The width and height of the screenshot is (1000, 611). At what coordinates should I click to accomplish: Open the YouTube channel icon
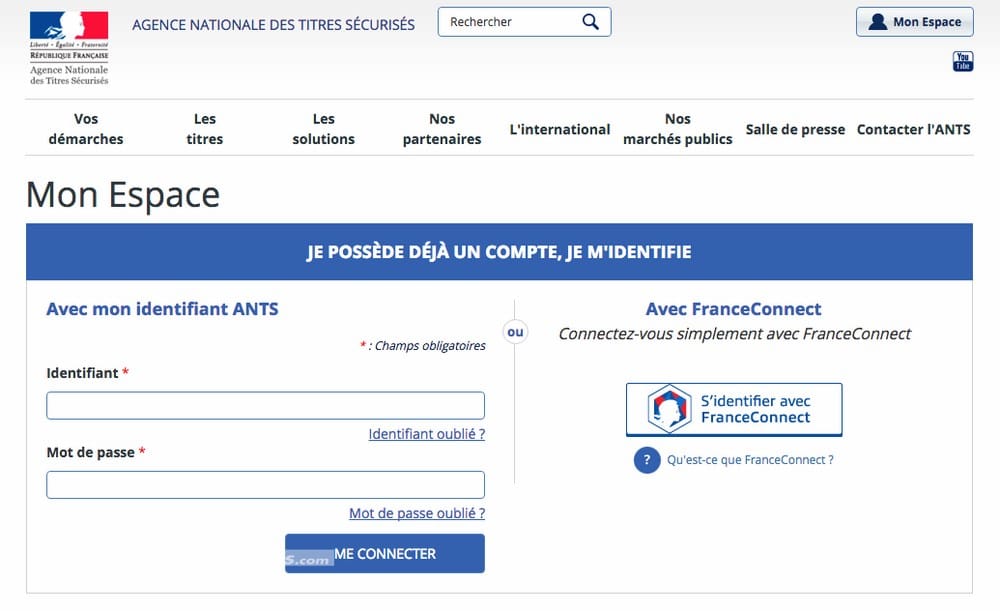click(961, 62)
